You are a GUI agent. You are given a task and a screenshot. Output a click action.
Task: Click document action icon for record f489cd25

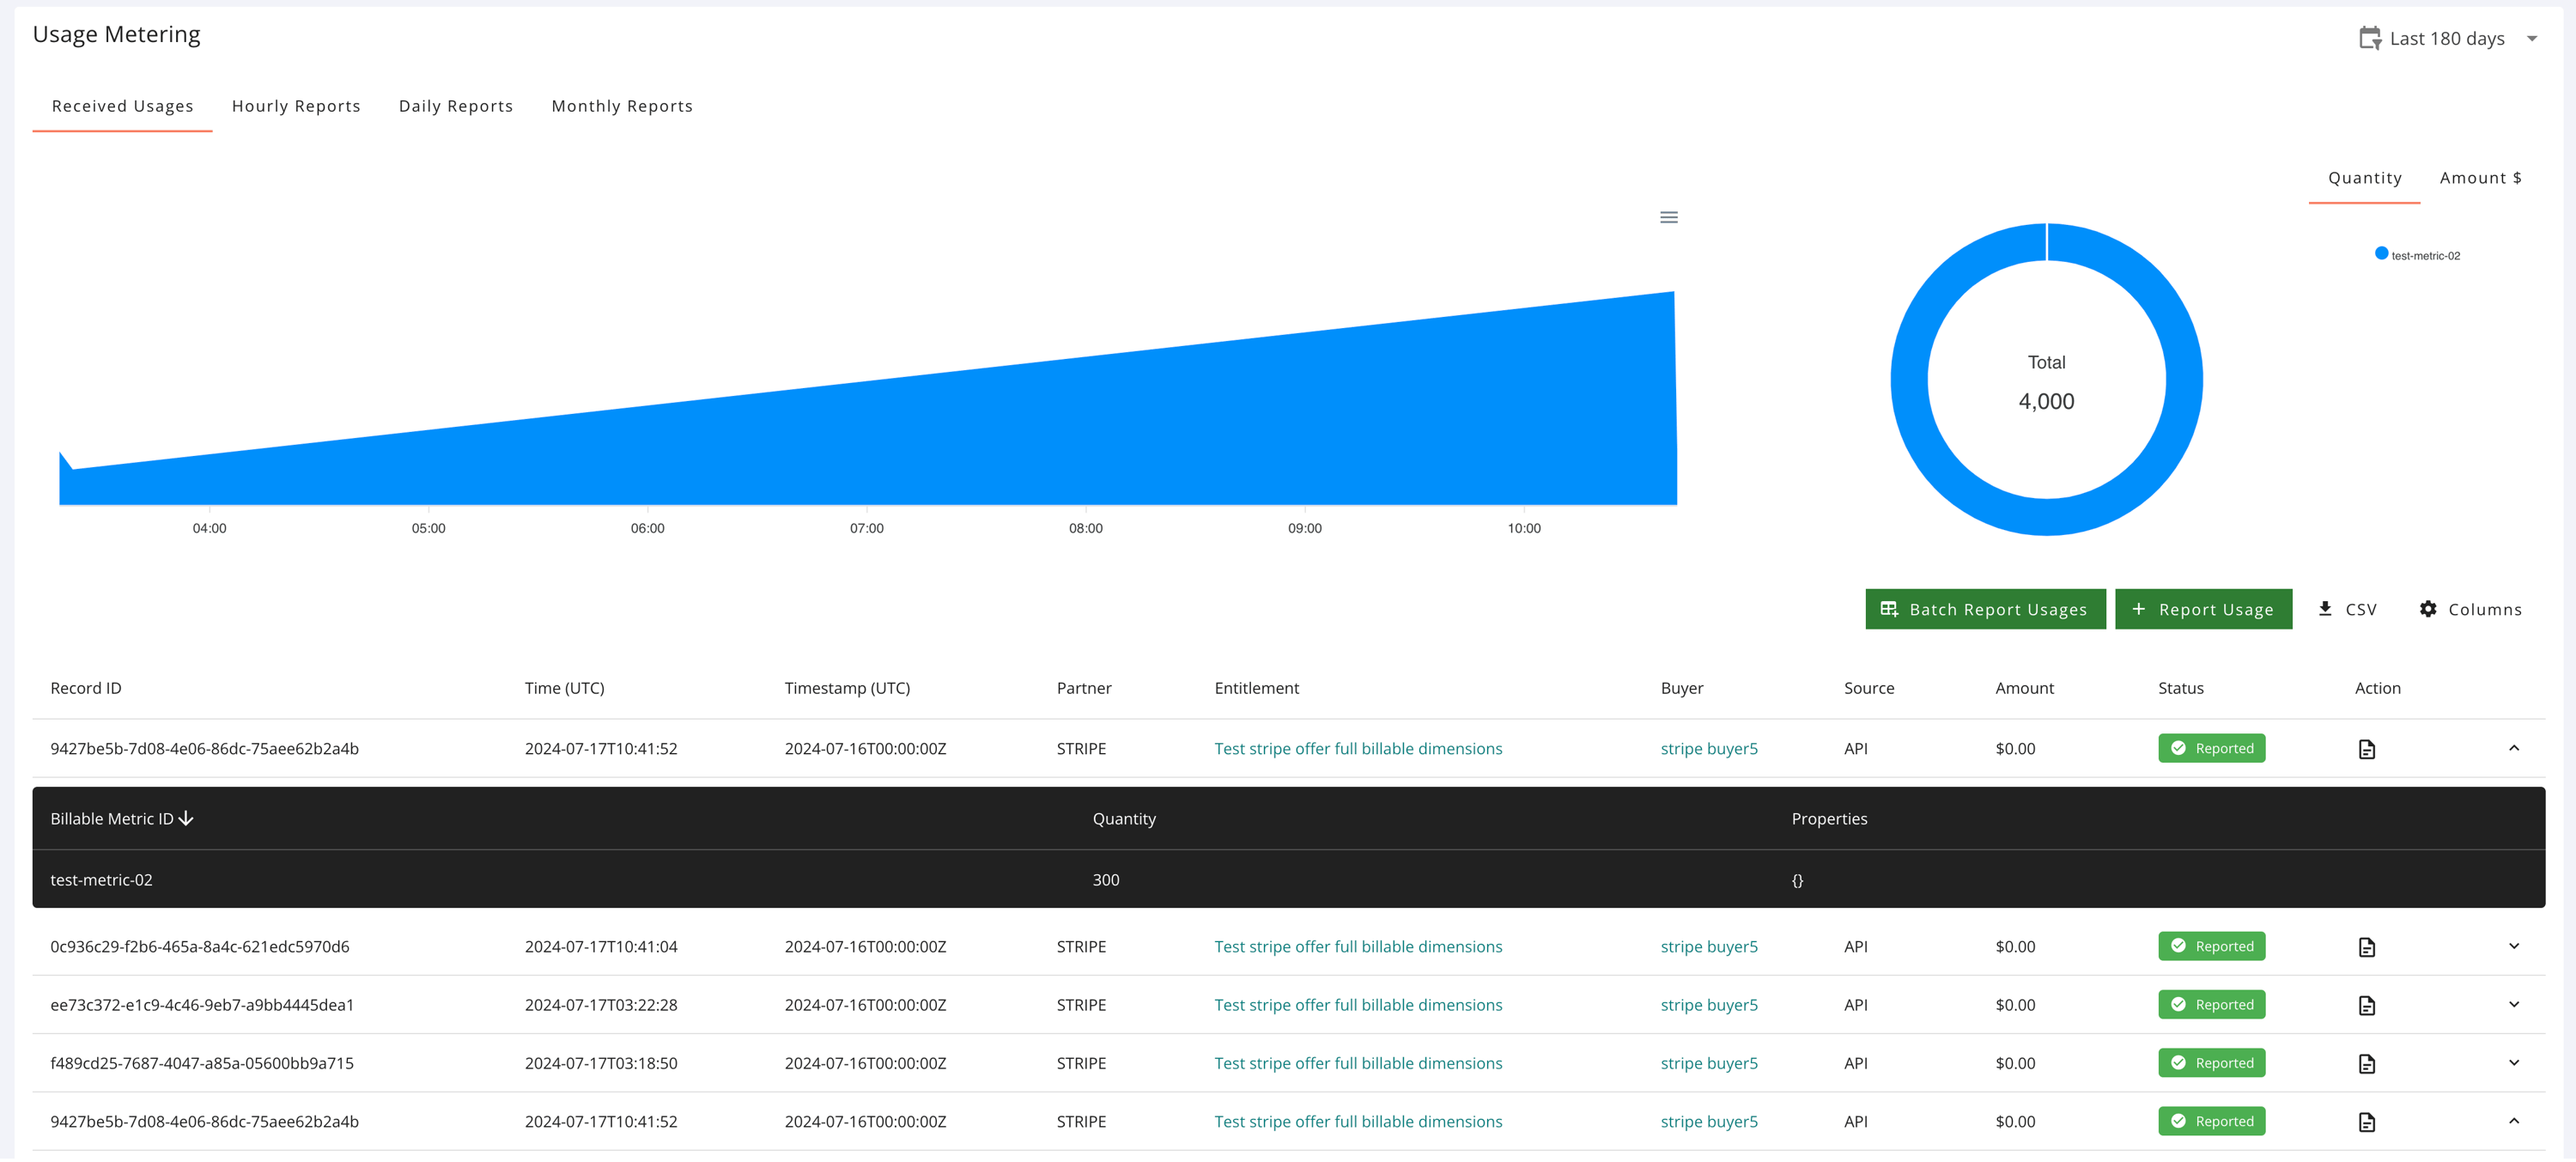pyautogui.click(x=2366, y=1064)
